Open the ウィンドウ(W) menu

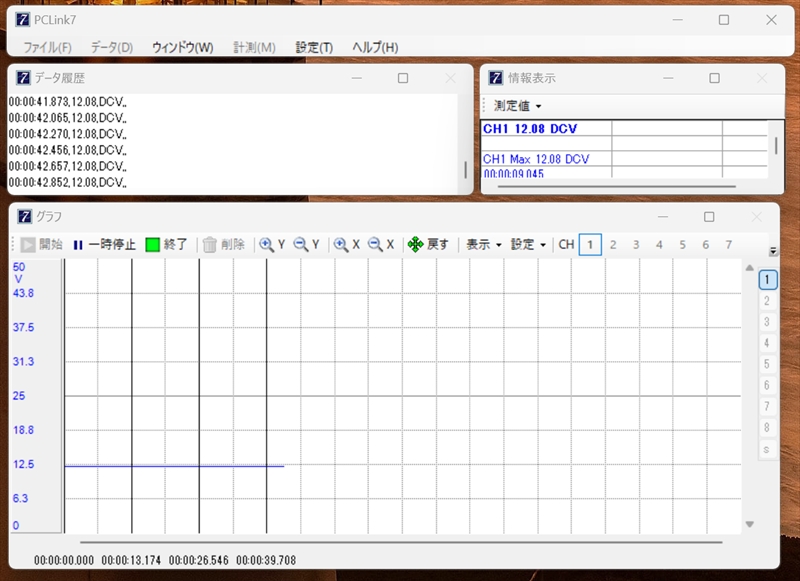[183, 47]
